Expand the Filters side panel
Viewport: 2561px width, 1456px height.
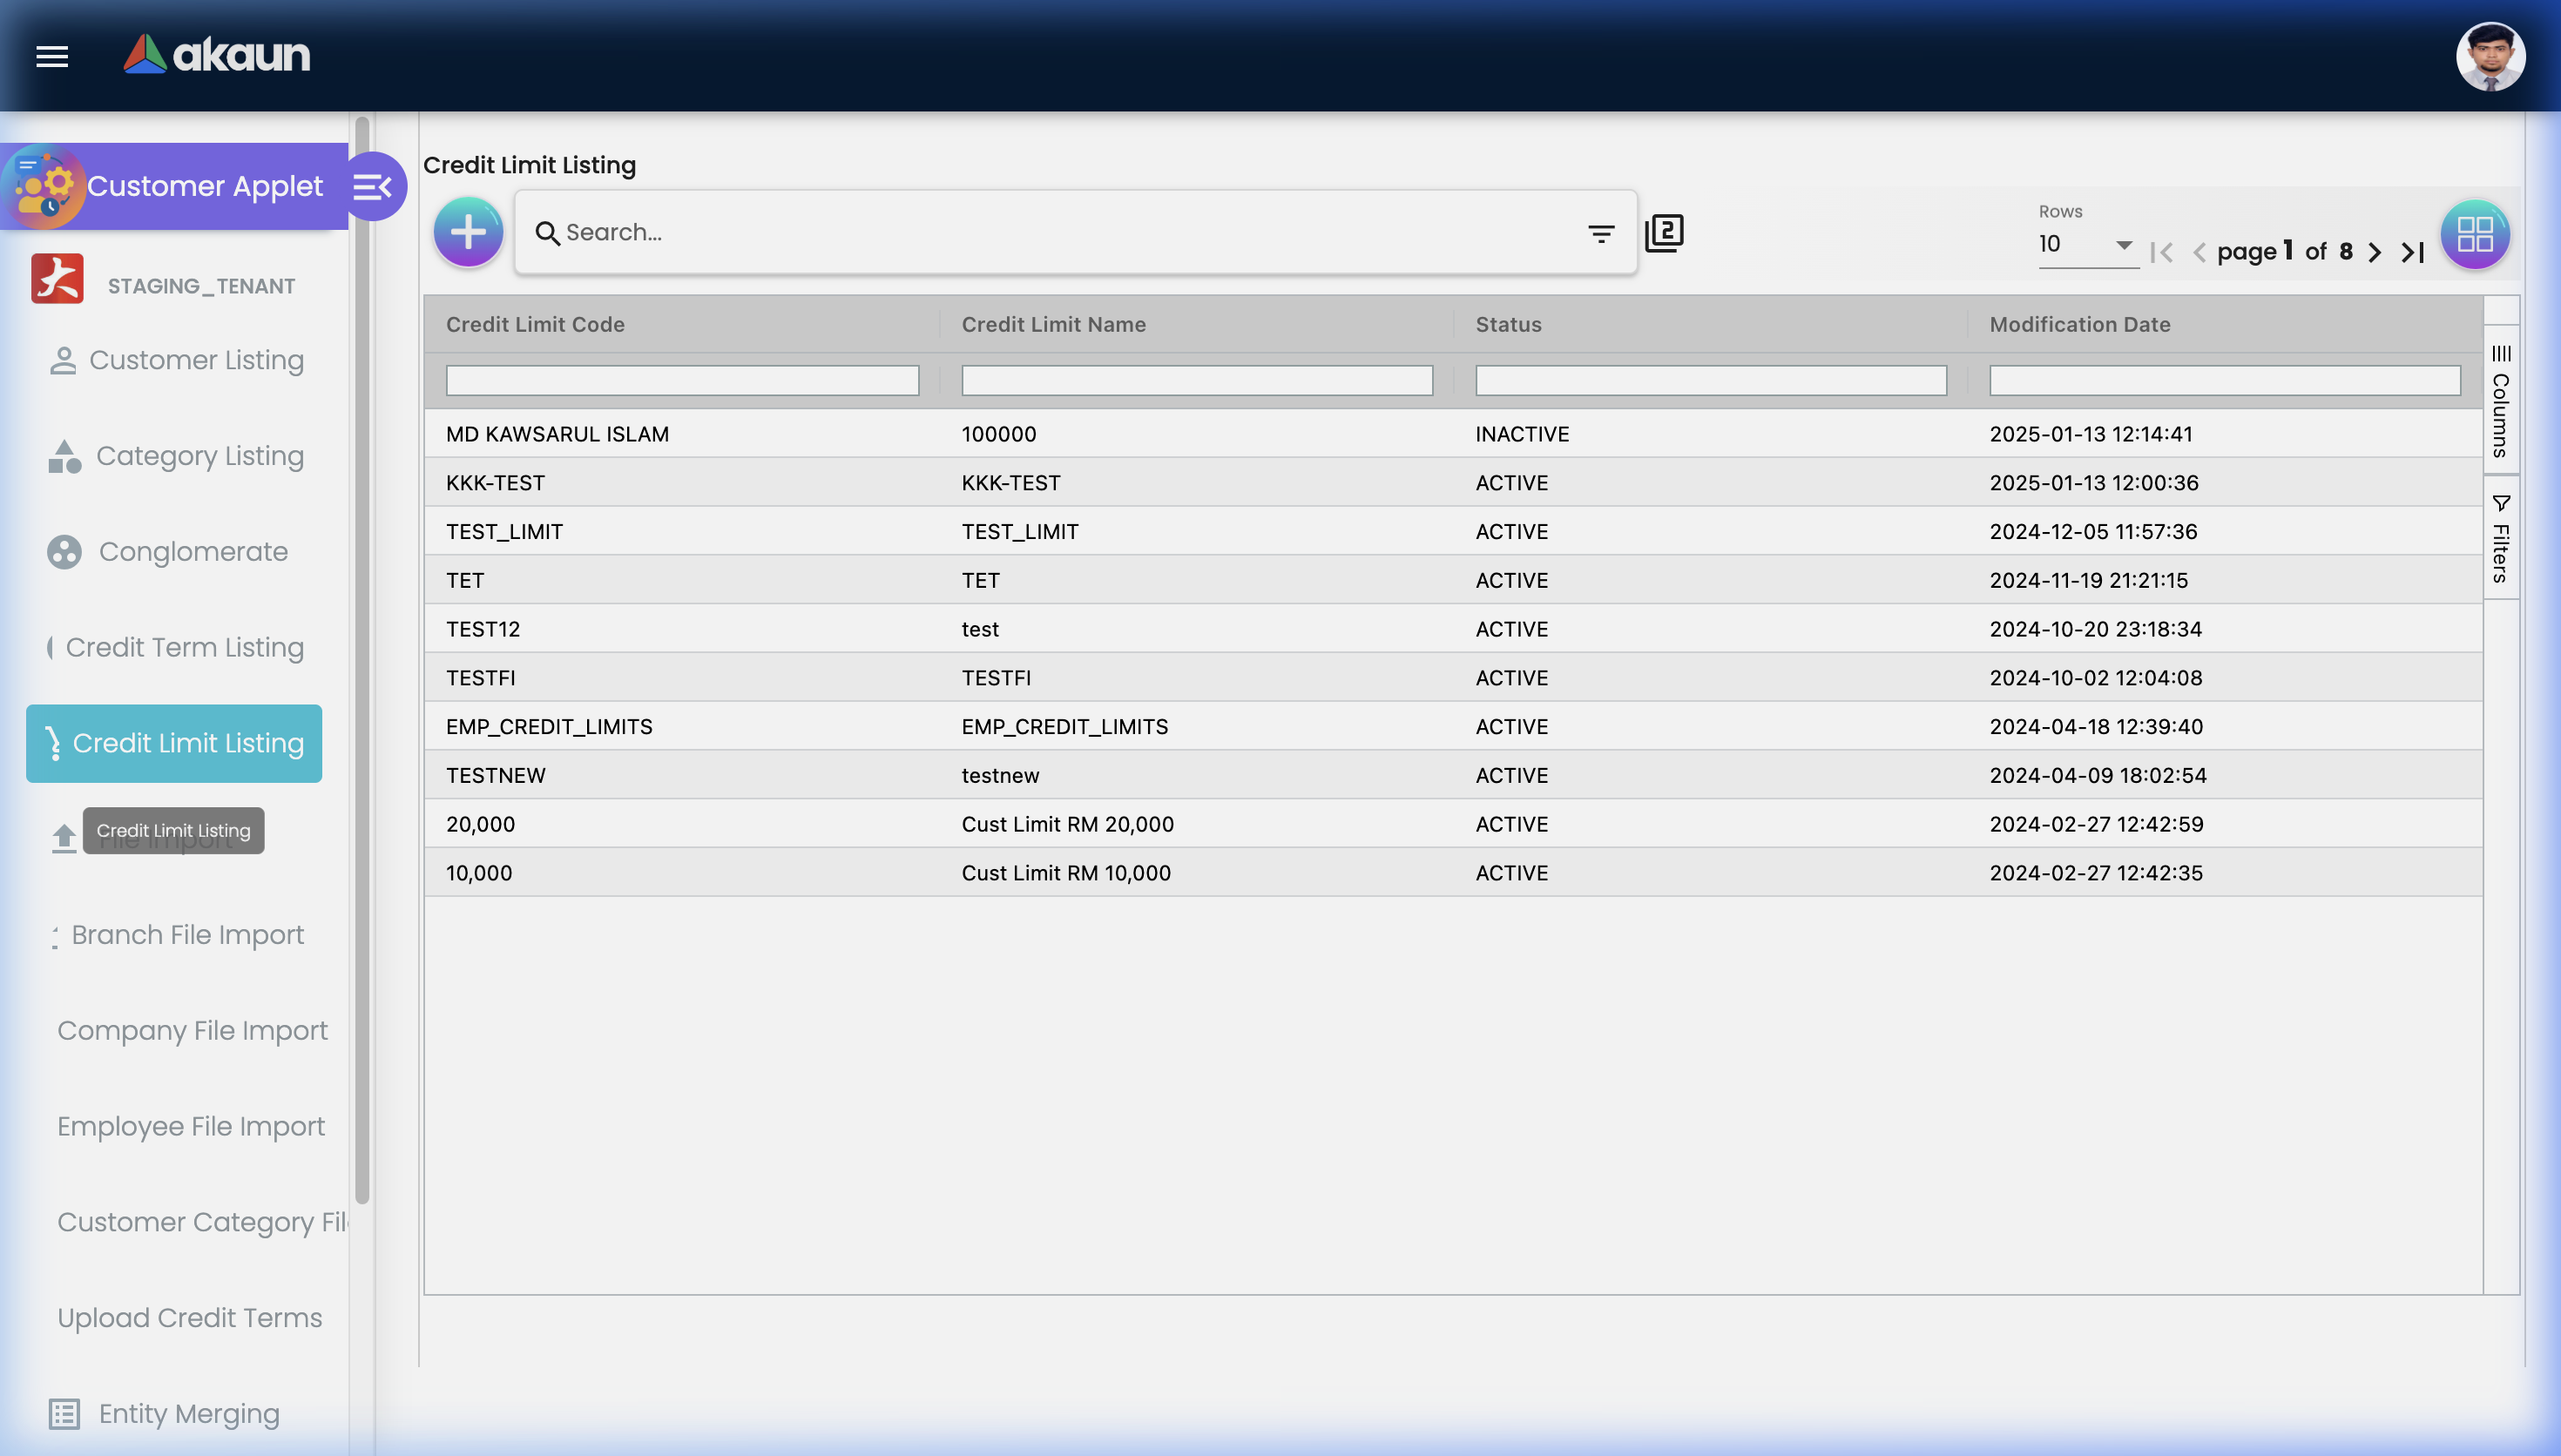point(2501,537)
